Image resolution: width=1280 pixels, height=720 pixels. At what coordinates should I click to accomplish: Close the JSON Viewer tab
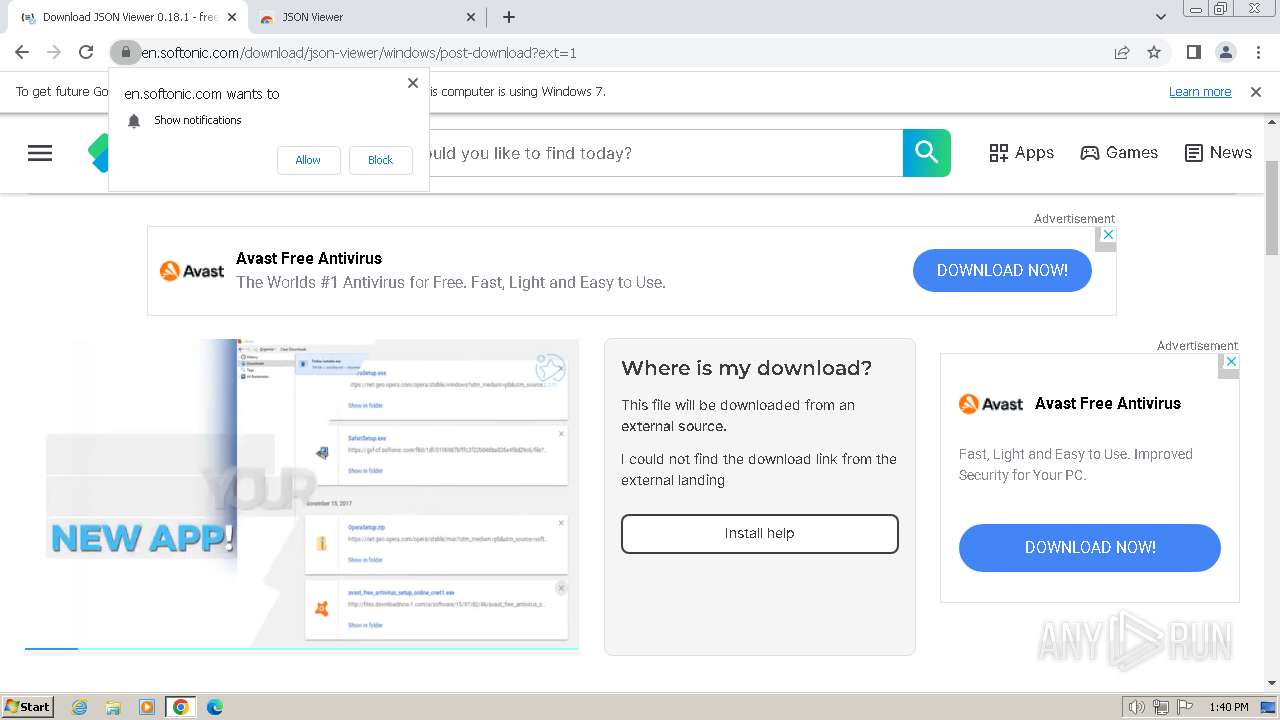coord(471,17)
